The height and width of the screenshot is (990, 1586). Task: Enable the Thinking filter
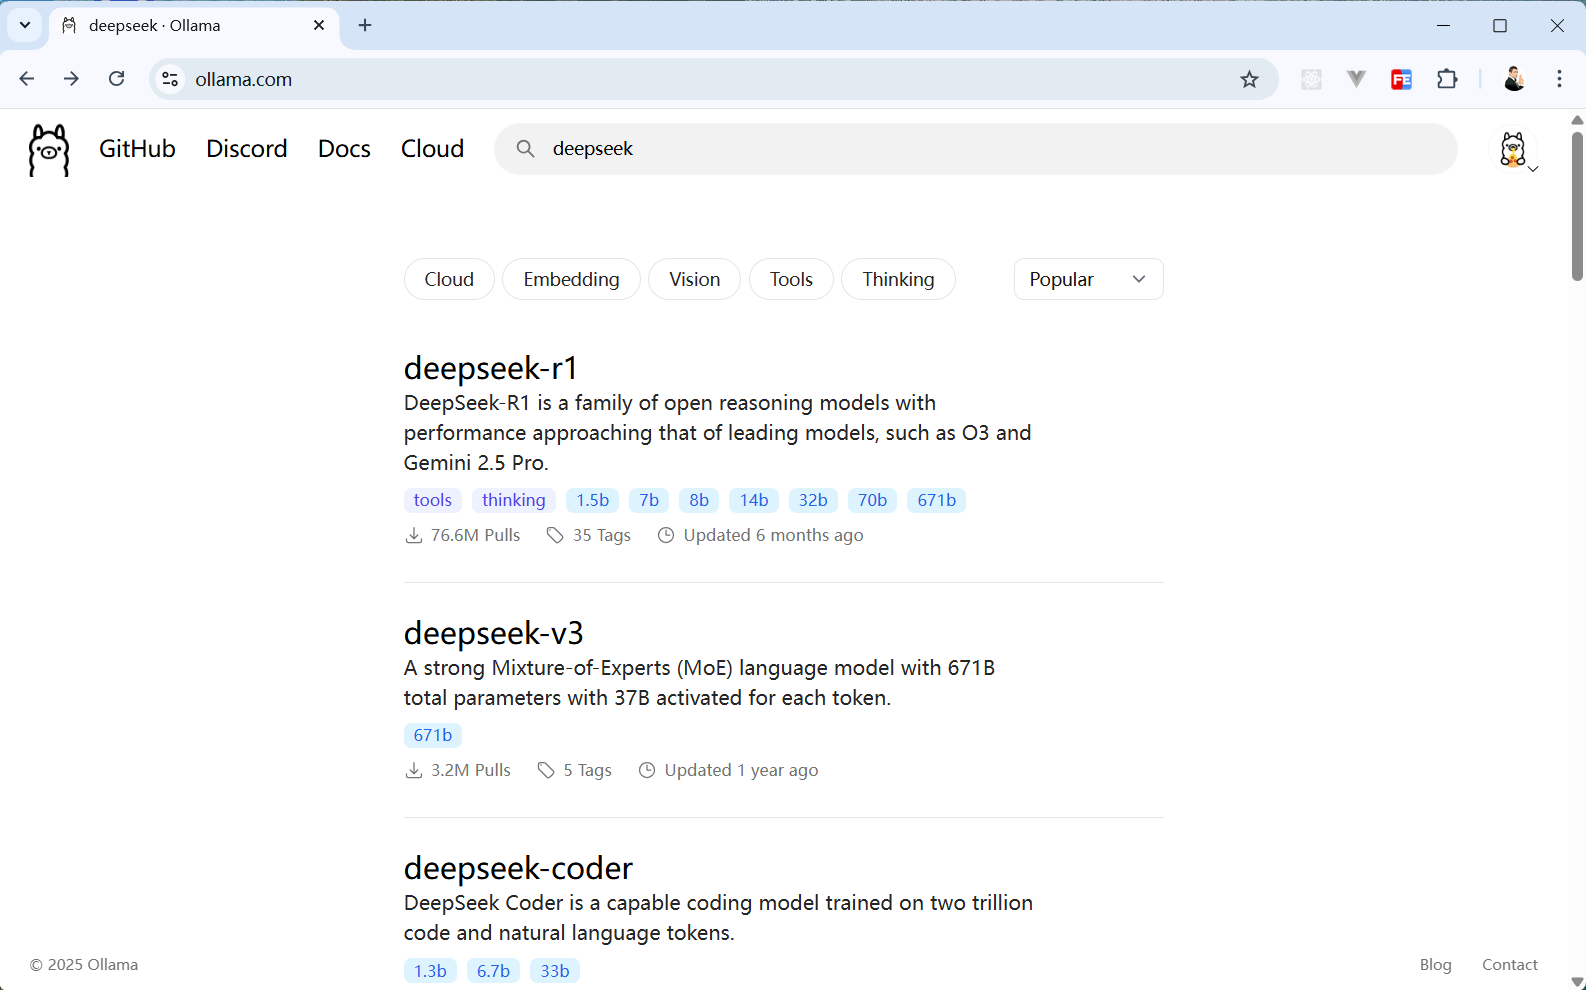tap(898, 279)
